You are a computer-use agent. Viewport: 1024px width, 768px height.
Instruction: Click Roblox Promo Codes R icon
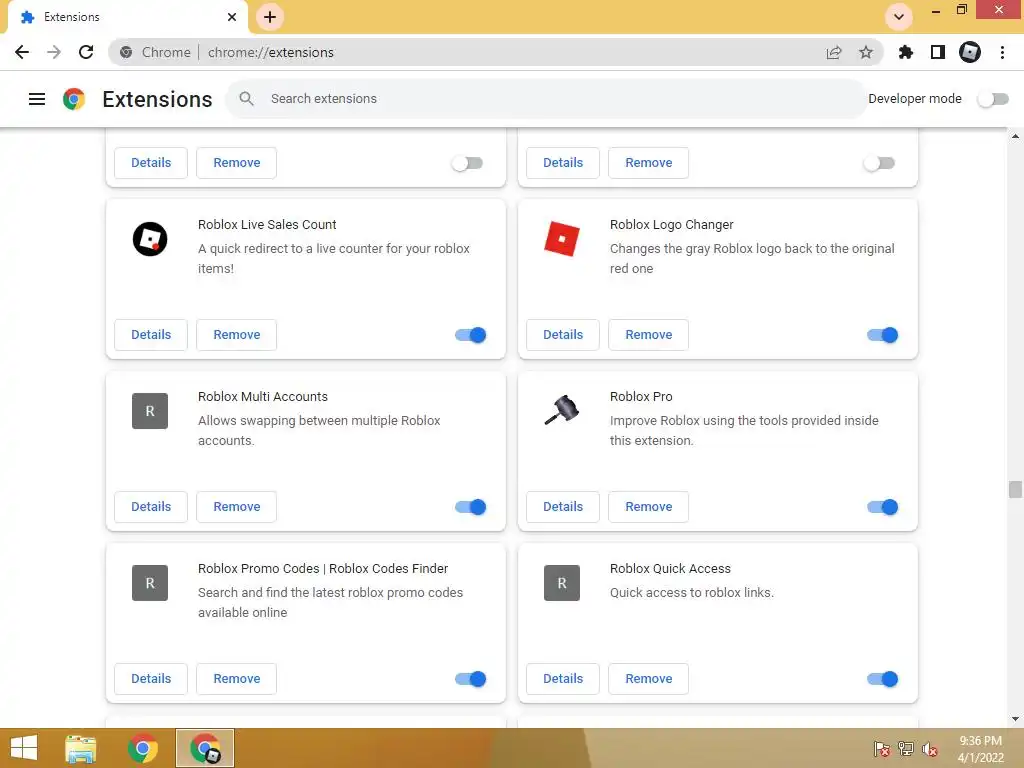pos(150,583)
